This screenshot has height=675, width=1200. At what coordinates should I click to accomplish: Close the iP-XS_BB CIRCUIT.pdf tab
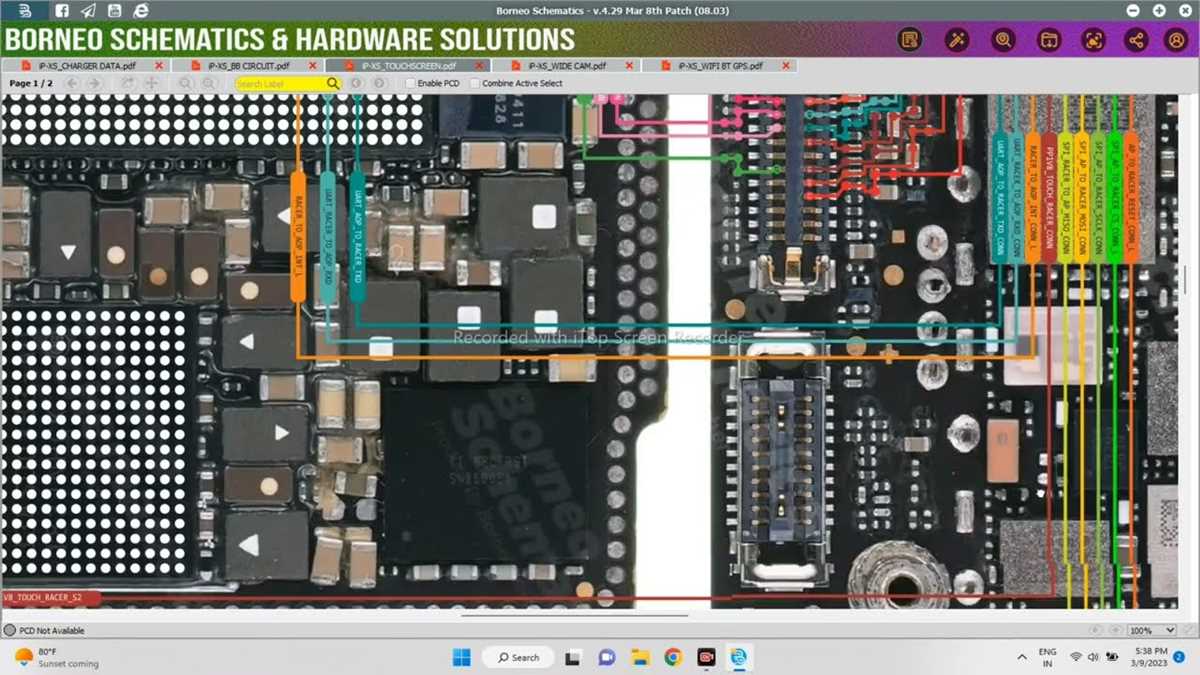[312, 66]
